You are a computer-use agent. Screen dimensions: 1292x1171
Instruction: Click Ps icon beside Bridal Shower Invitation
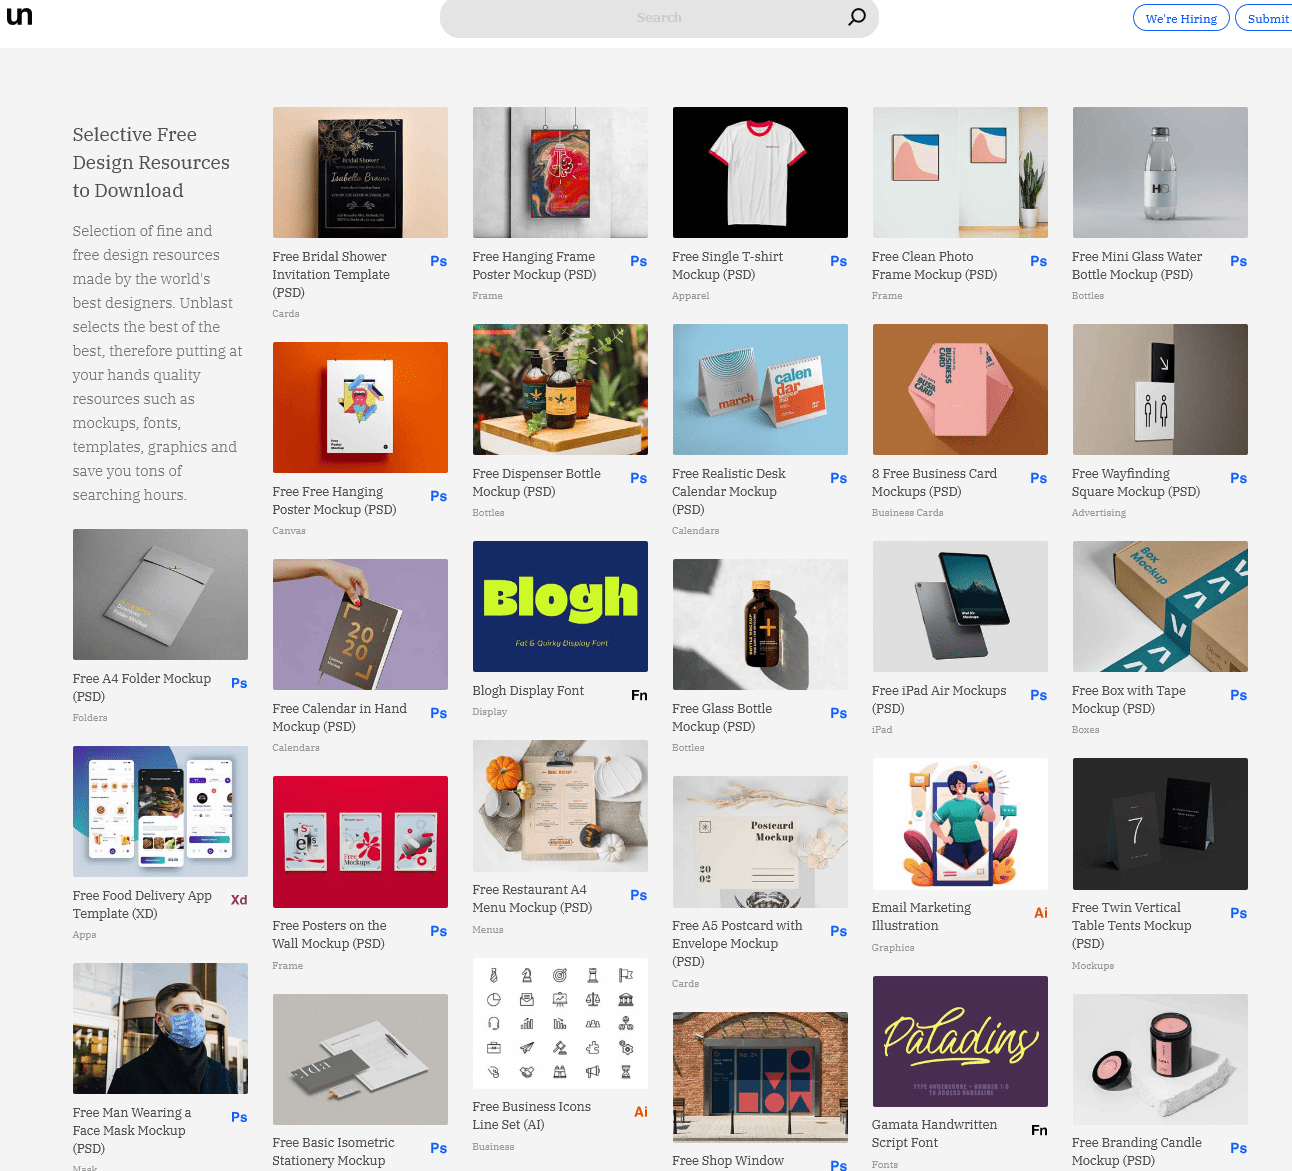pyautogui.click(x=439, y=261)
